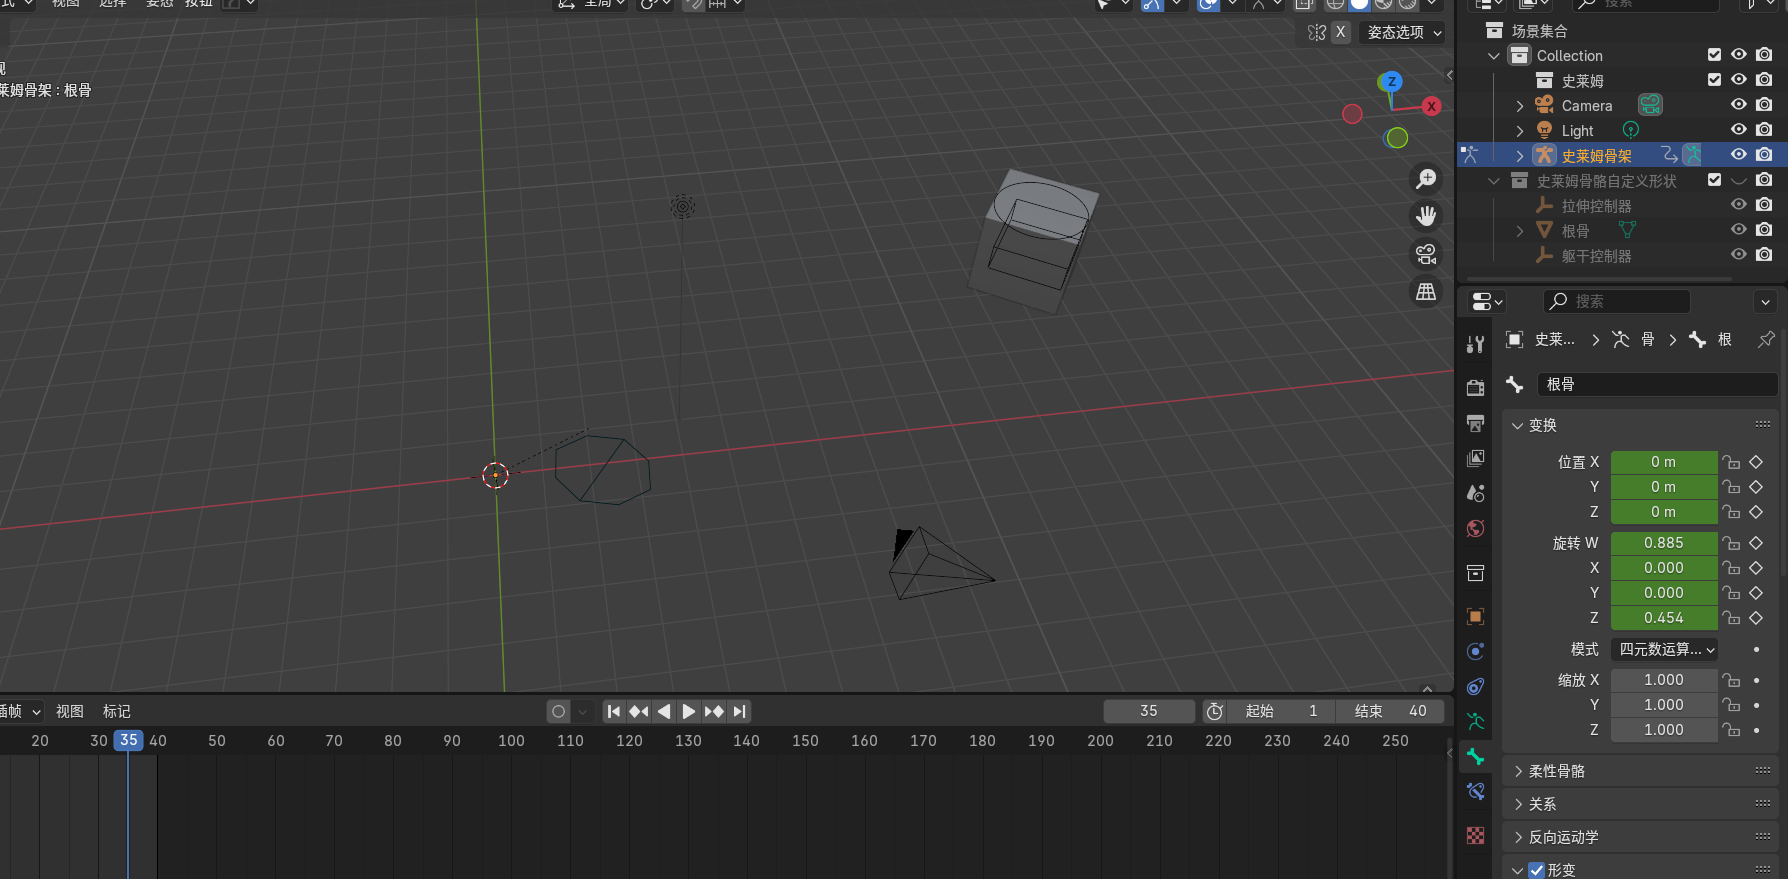
Task: Open the 四元数运算 rotation mode dropdown
Action: [x=1664, y=649]
